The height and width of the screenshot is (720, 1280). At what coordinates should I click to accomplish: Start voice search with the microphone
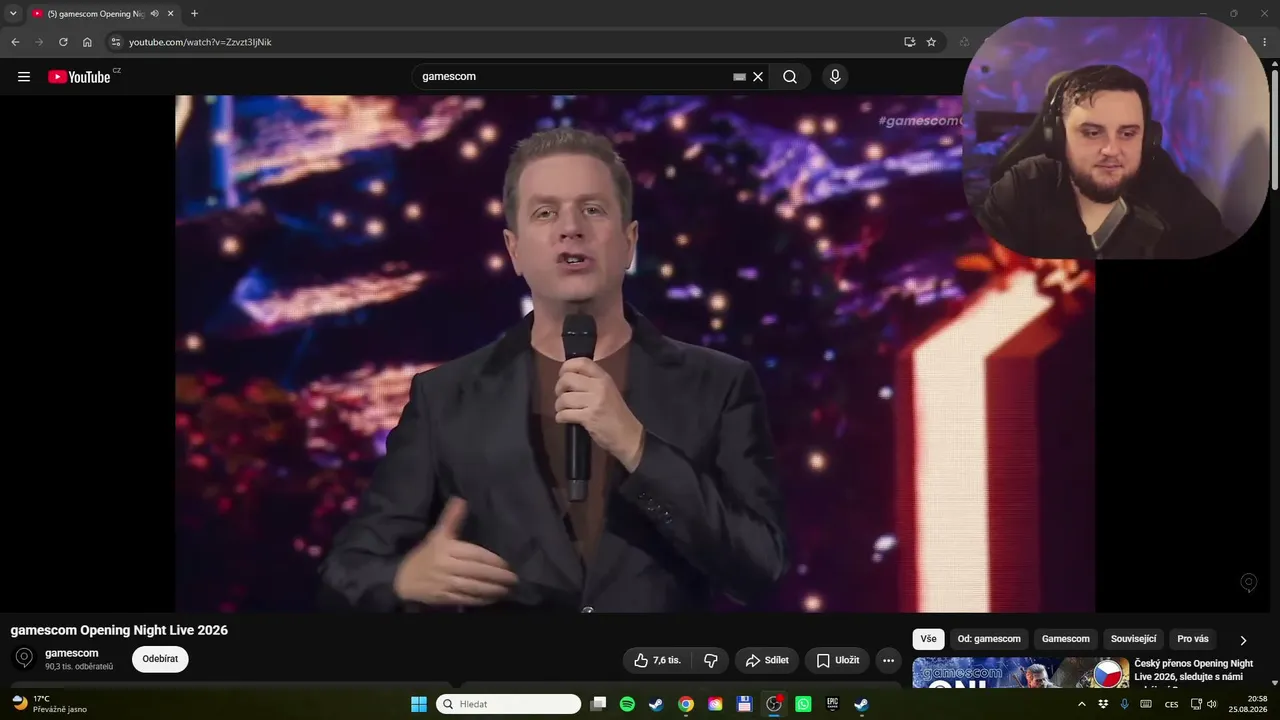click(835, 77)
